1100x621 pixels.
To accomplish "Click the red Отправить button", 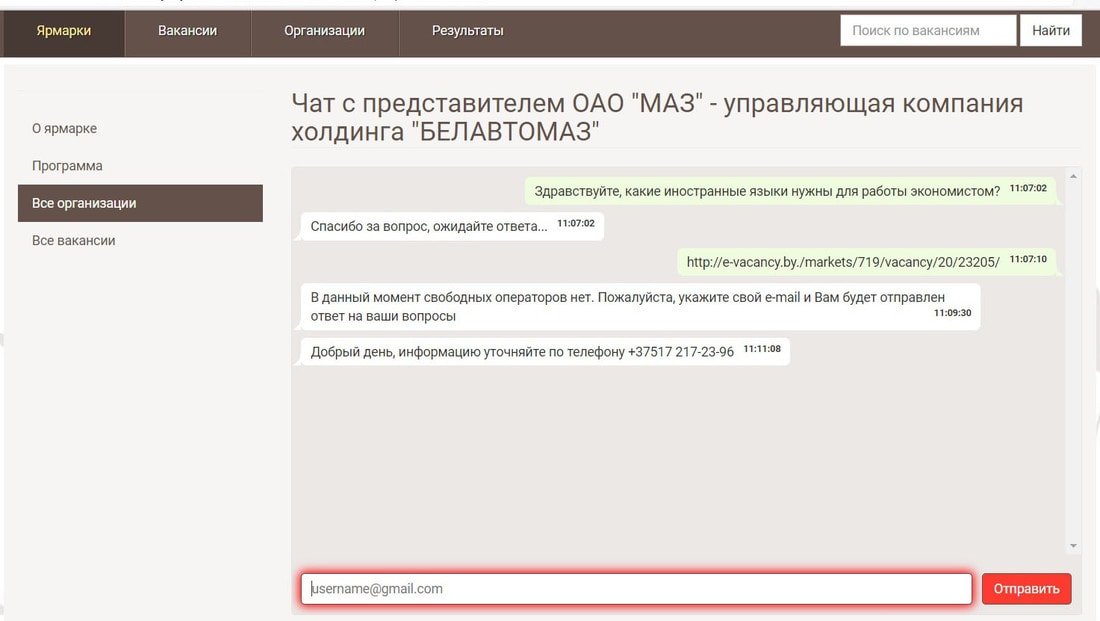I will click(x=1026, y=589).
